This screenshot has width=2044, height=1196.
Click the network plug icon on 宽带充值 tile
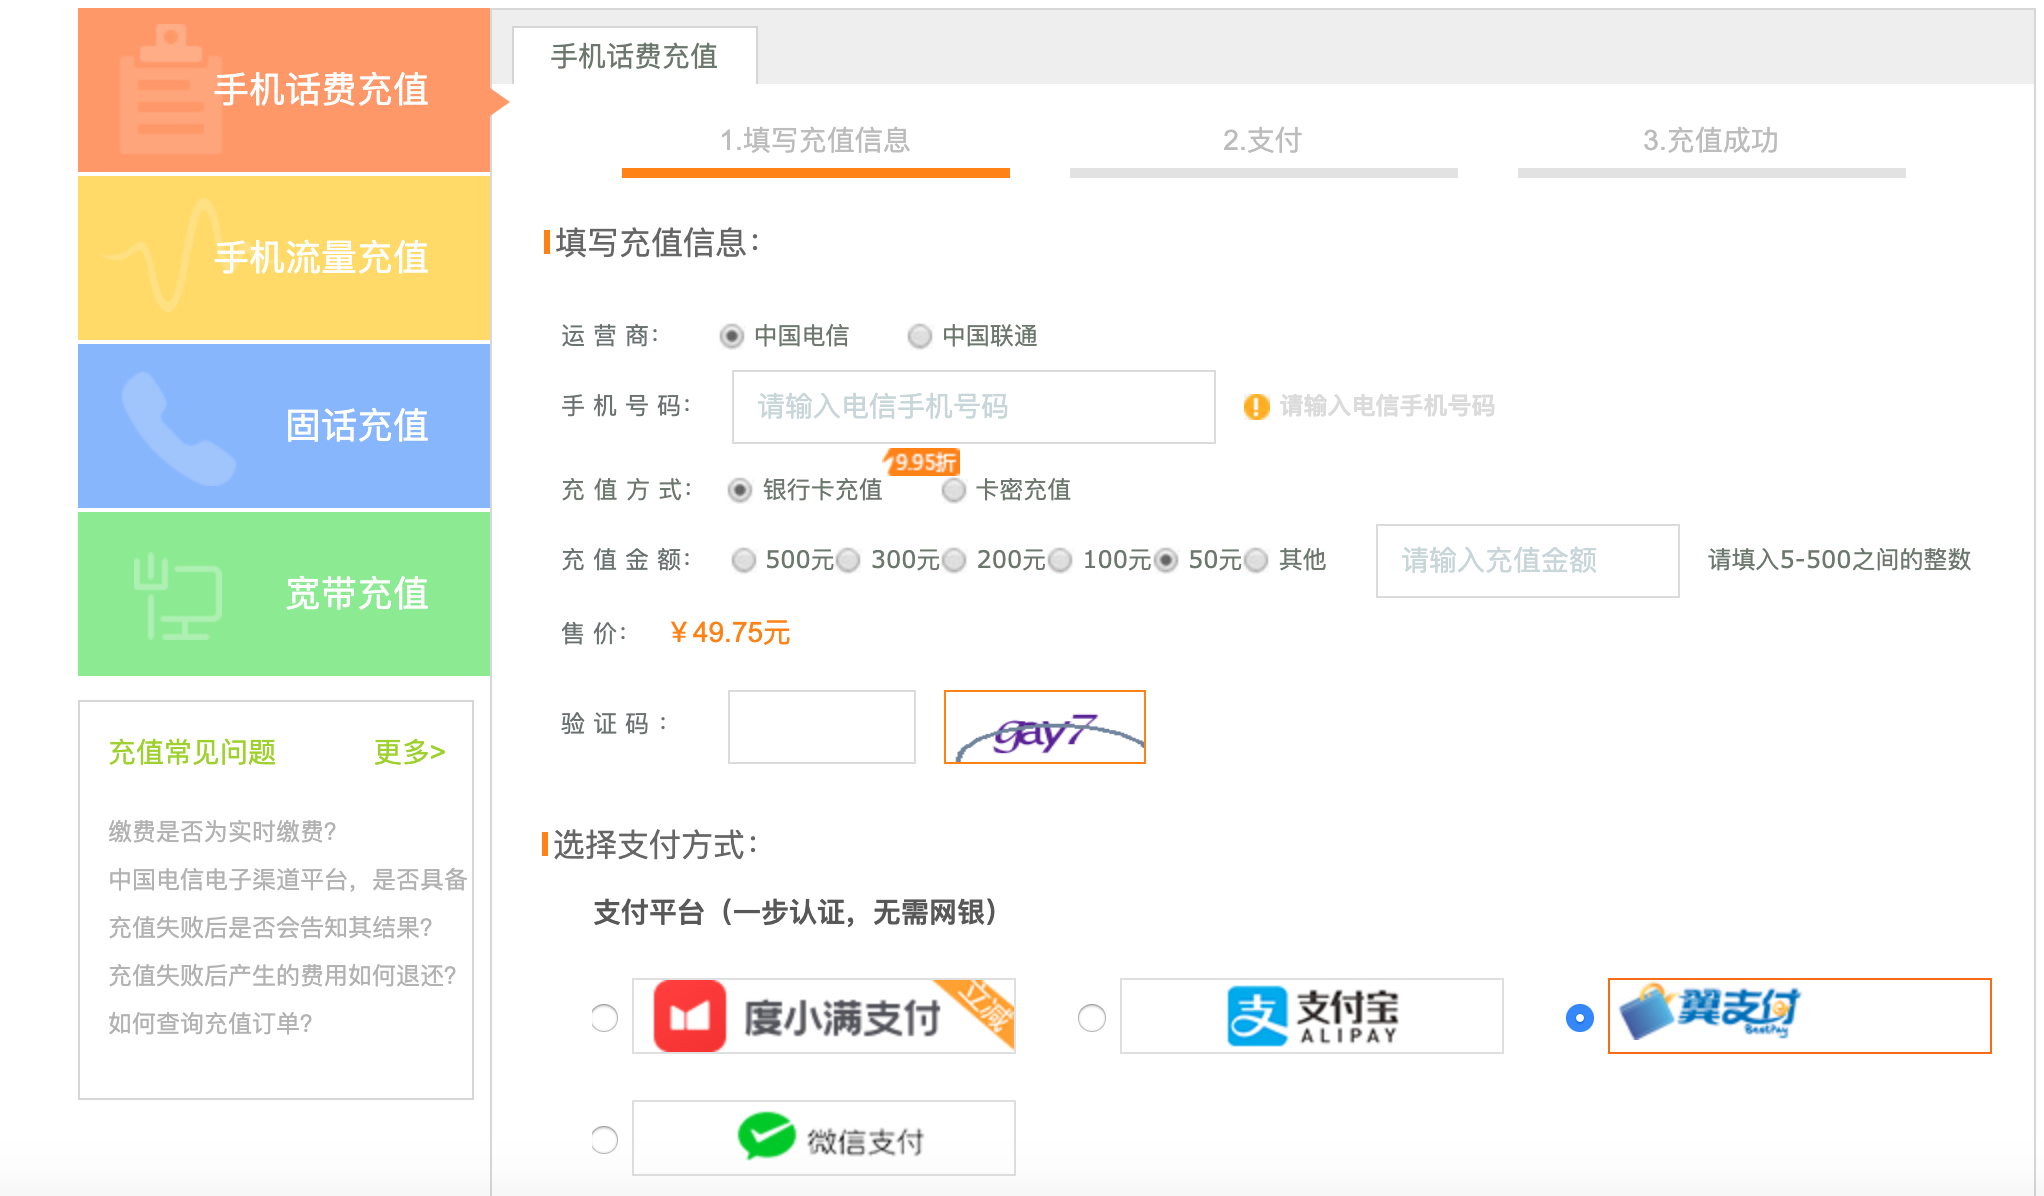pos(177,596)
